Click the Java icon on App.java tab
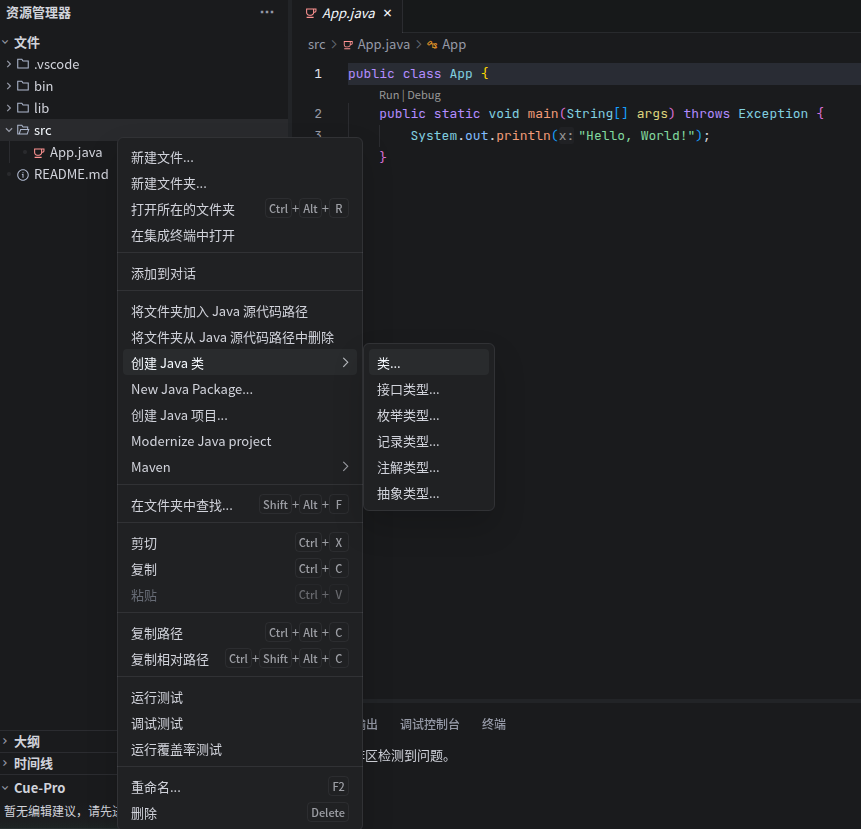This screenshot has height=829, width=861. [311, 13]
